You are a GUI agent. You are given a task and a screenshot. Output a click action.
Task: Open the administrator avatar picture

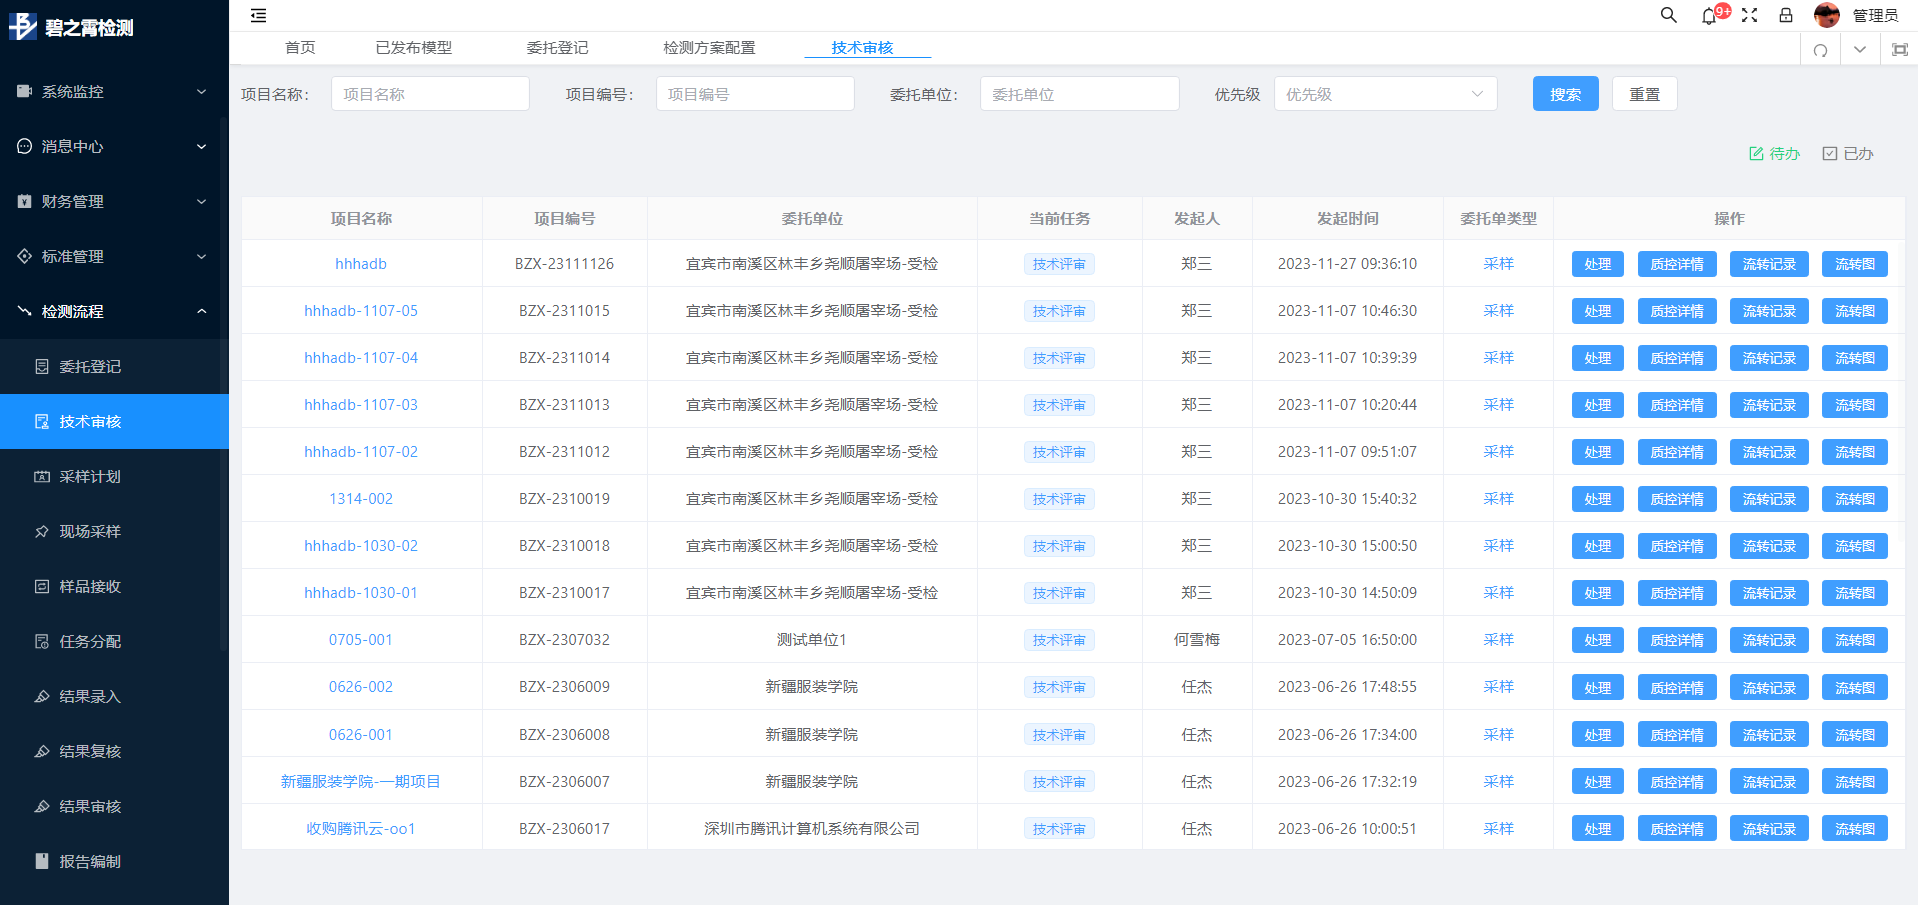(1827, 15)
